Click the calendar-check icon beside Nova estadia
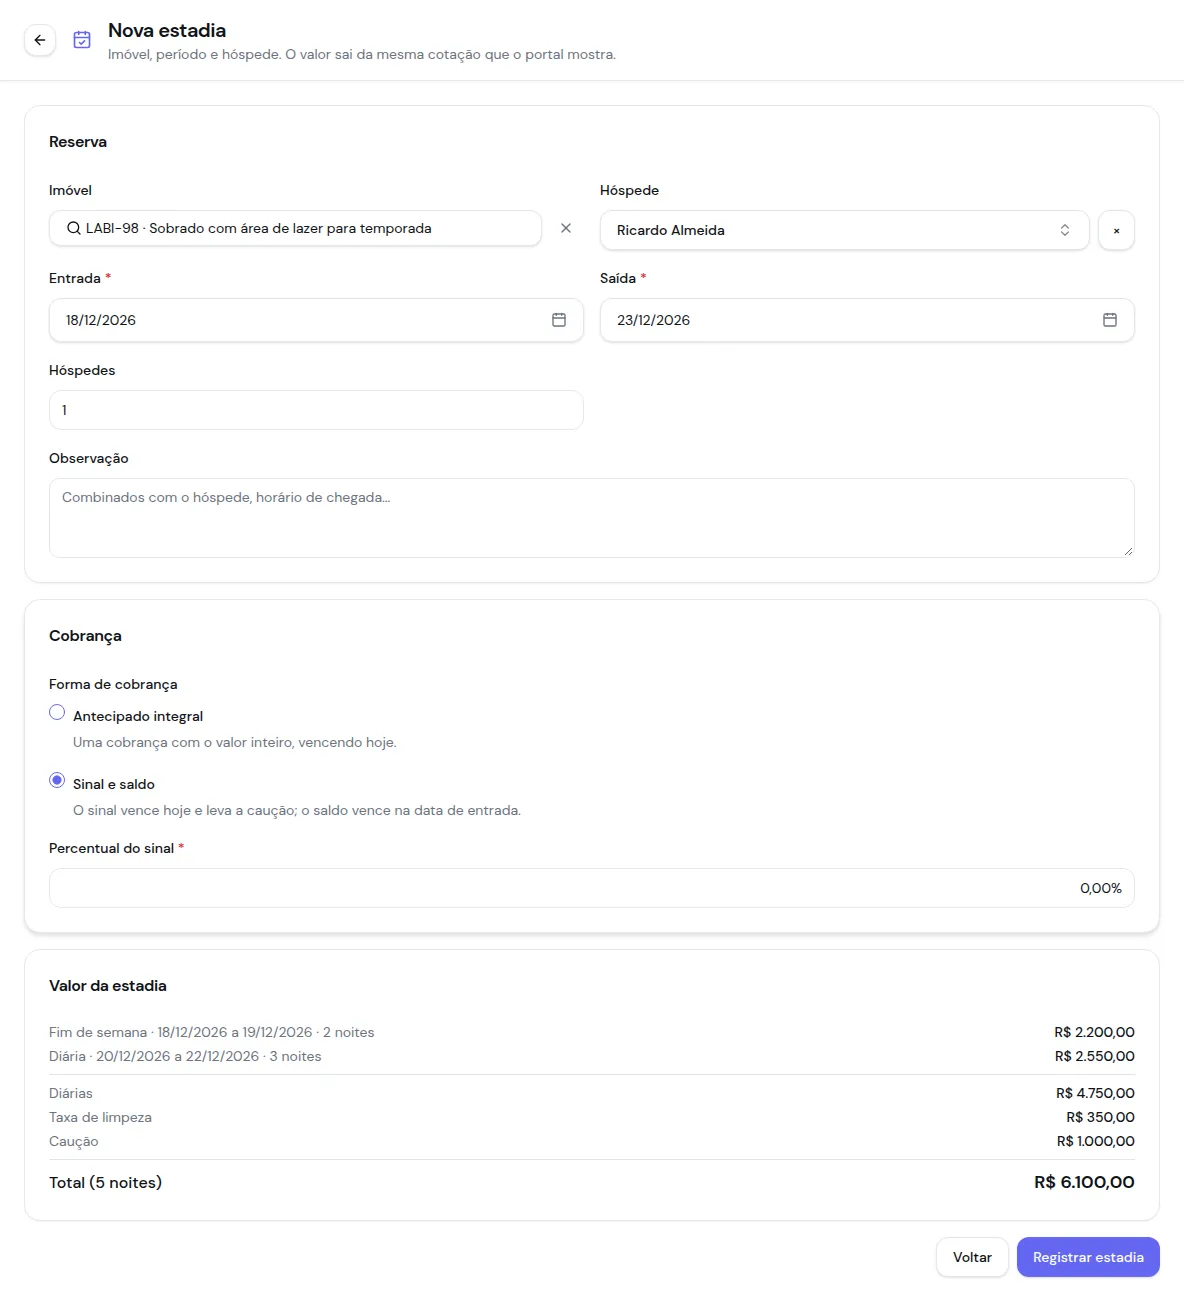 point(82,40)
